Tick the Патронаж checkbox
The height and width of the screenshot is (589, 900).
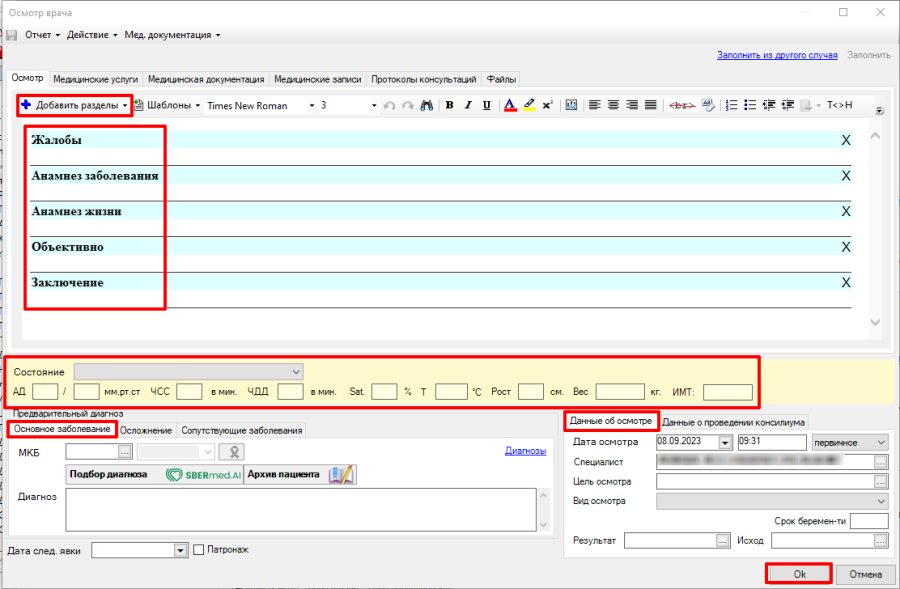click(x=199, y=550)
